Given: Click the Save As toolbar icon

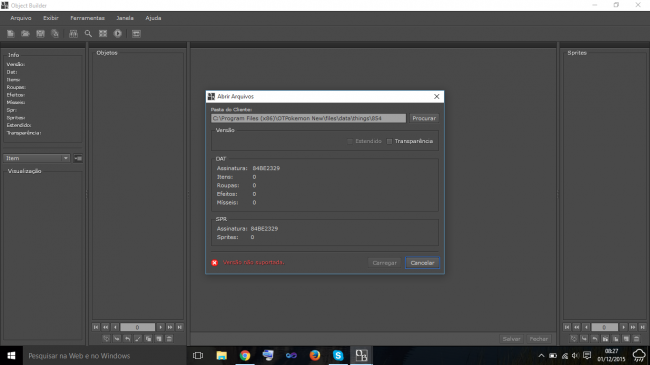Looking at the screenshot, I should (x=55, y=34).
